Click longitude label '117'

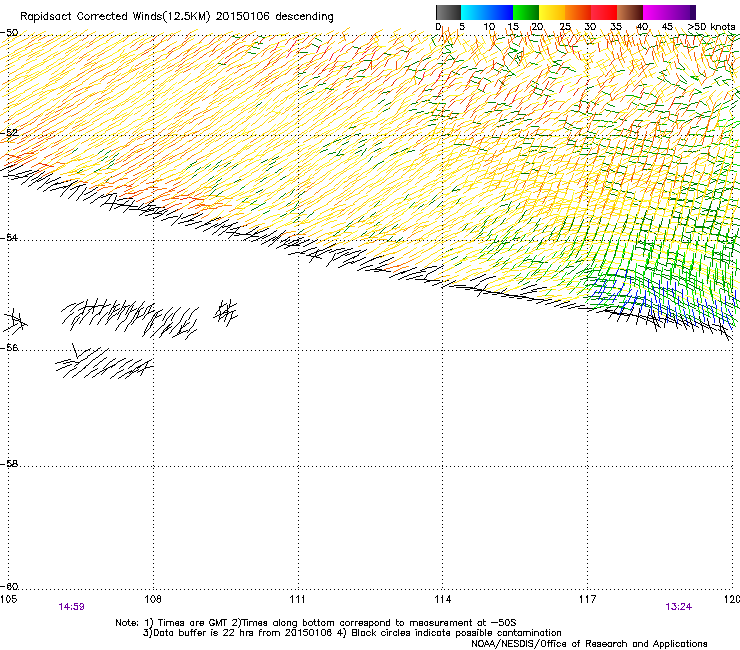pyautogui.click(x=588, y=599)
